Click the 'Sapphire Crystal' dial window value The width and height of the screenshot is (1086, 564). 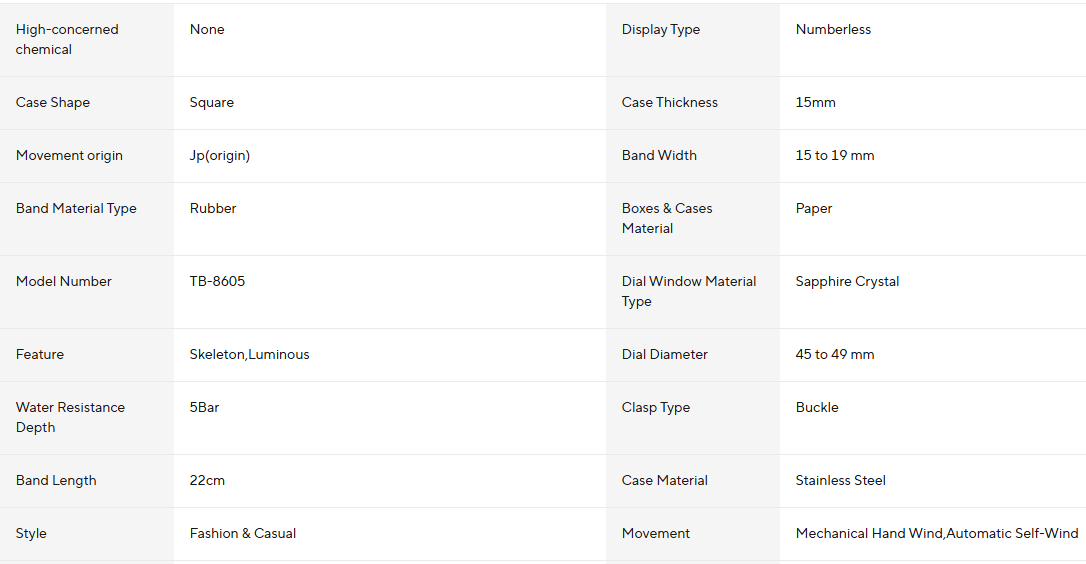(x=847, y=282)
